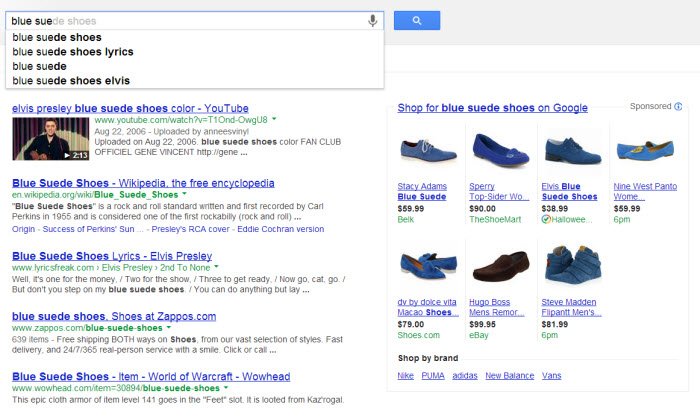Click the Steve Madden sneaker image

[x=573, y=265]
